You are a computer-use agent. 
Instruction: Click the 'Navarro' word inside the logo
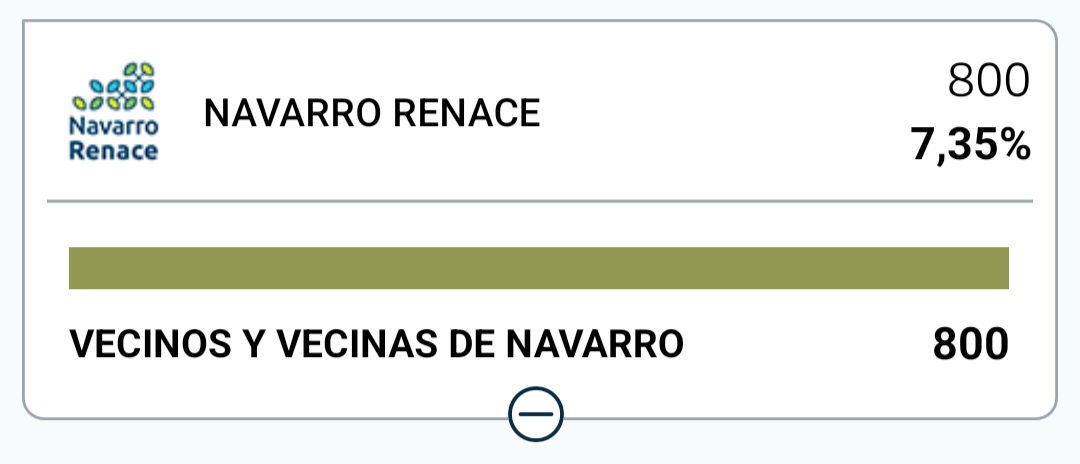click(114, 127)
